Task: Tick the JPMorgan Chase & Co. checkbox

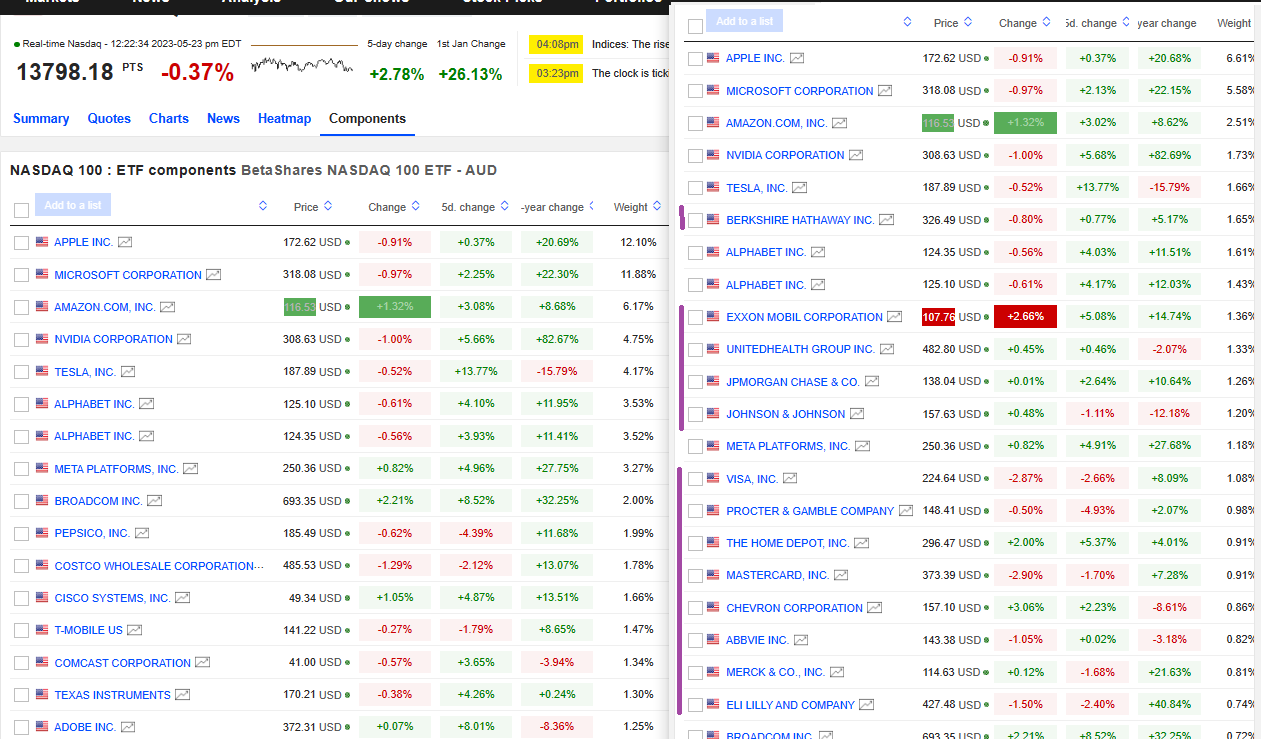Action: [x=695, y=382]
